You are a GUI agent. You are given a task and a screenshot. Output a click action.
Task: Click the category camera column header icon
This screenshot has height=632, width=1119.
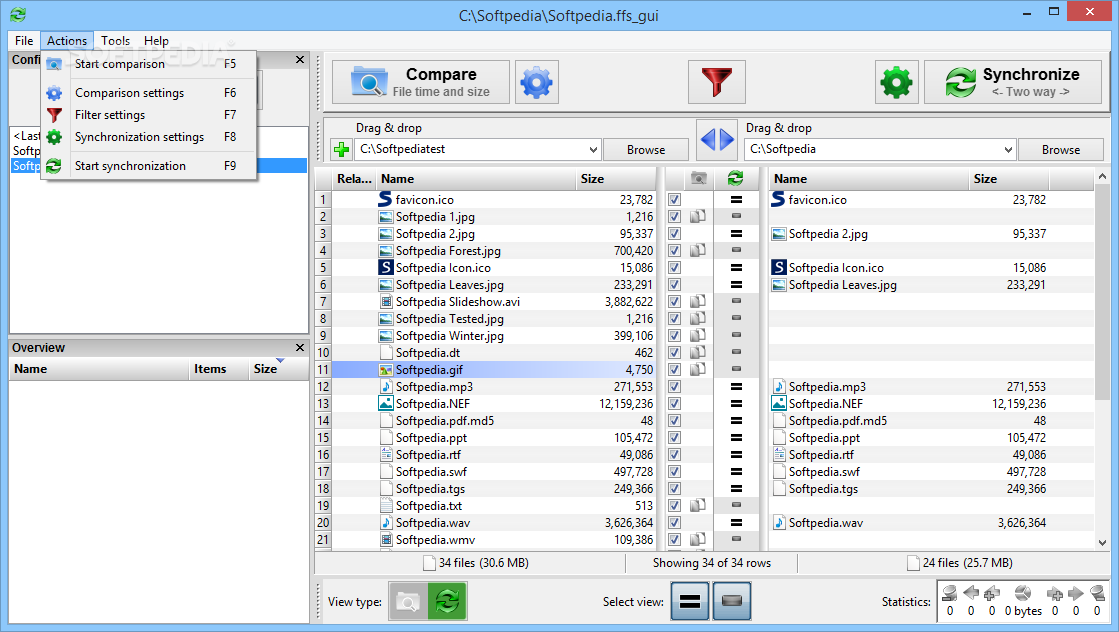699,178
